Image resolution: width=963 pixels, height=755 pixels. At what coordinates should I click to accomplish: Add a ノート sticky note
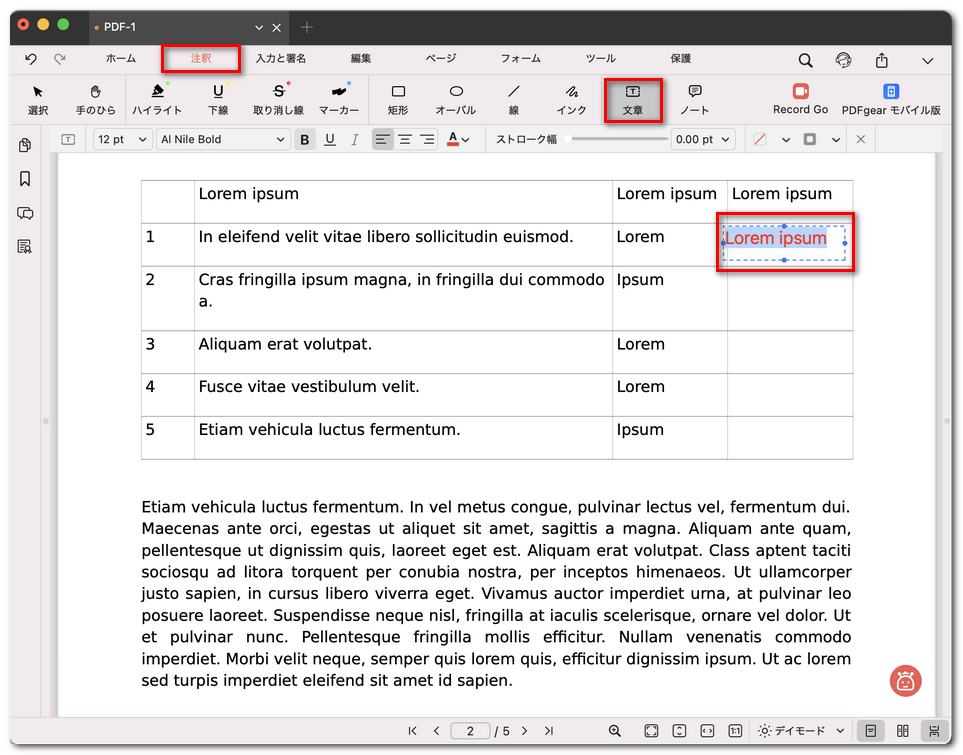tap(694, 98)
